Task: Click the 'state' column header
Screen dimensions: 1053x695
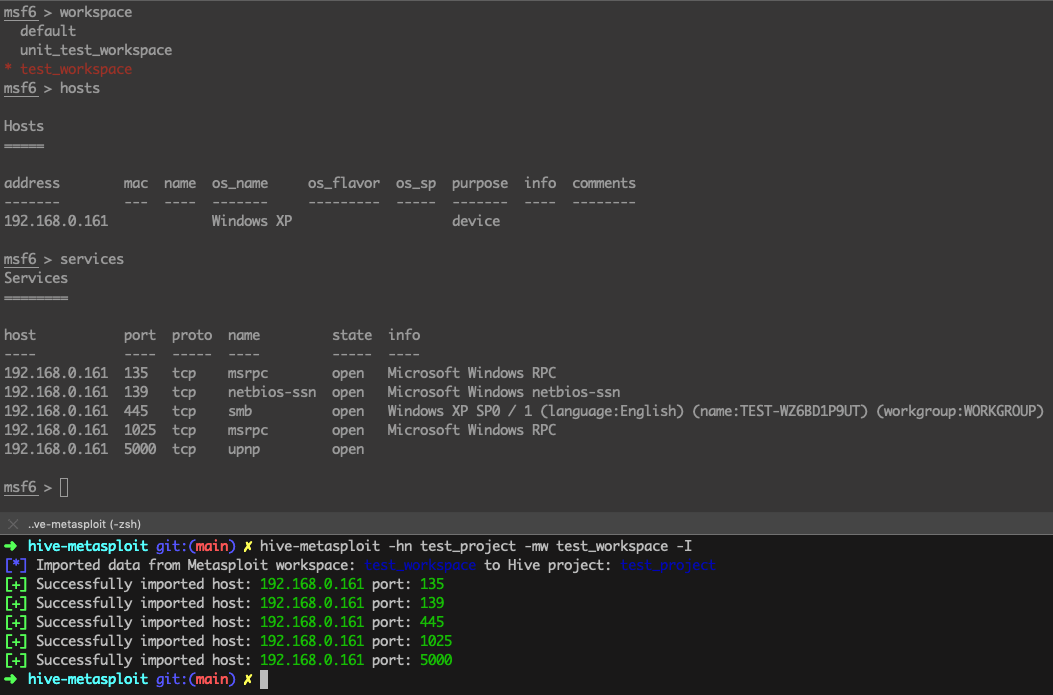Action: [352, 335]
